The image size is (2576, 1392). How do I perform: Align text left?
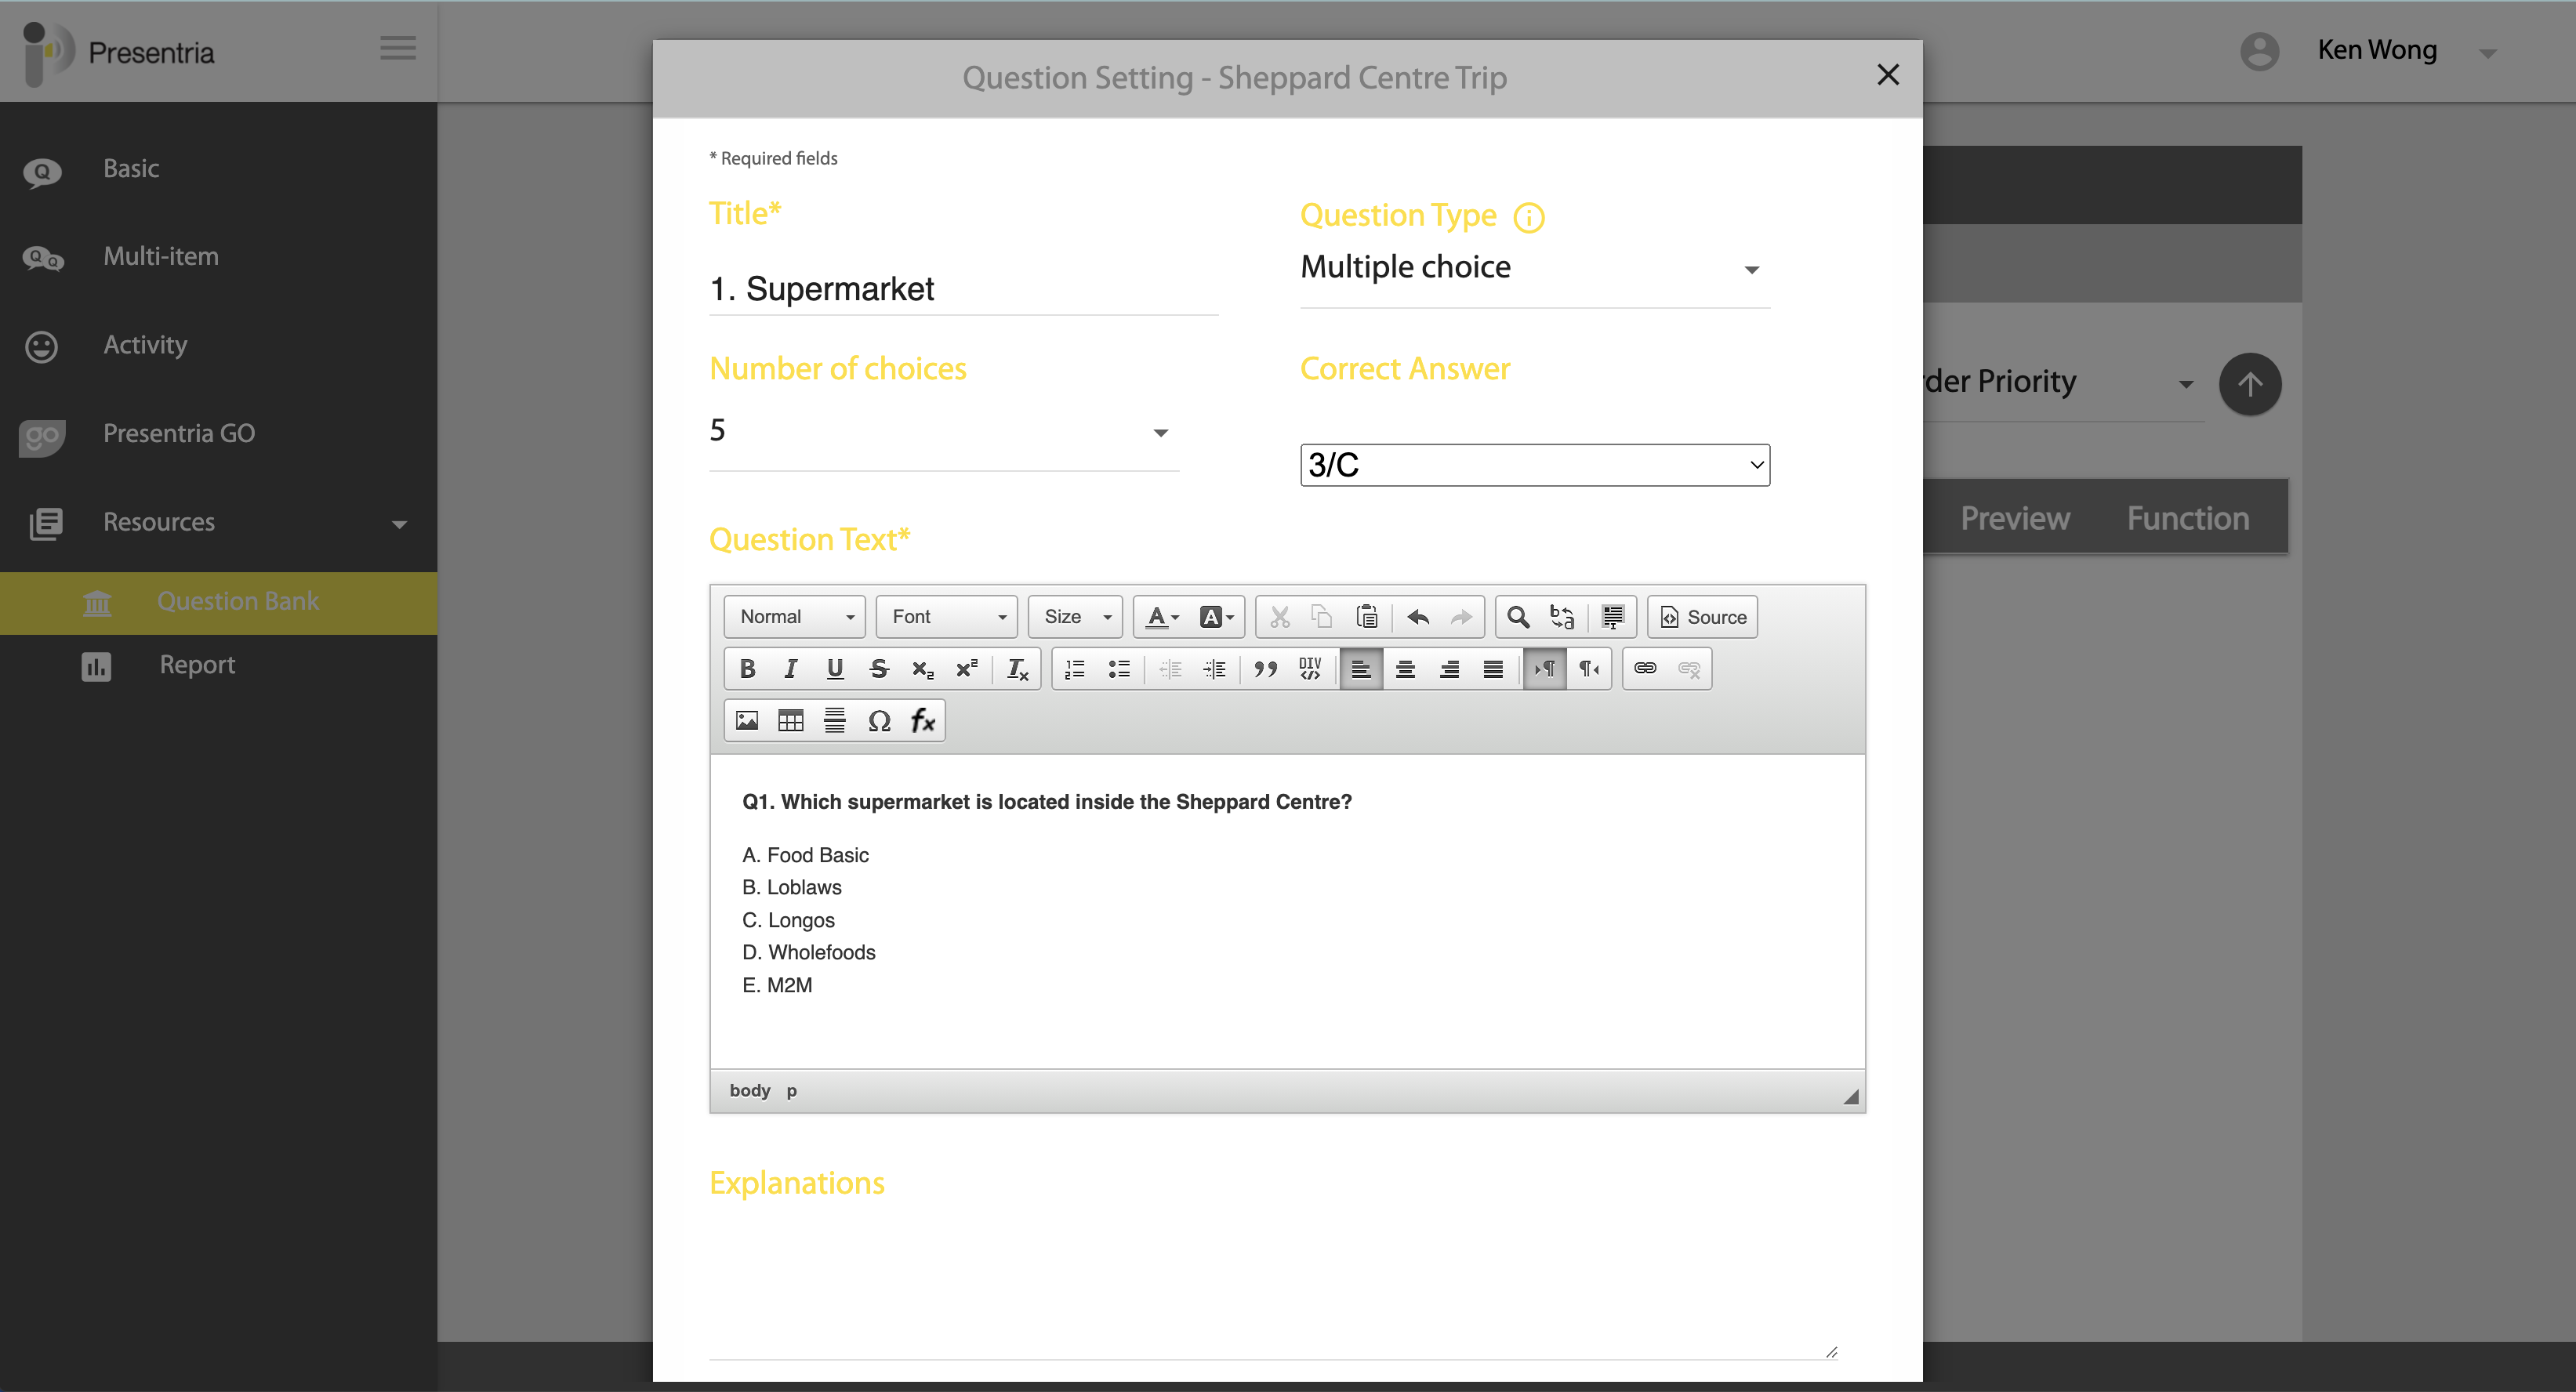[1361, 669]
